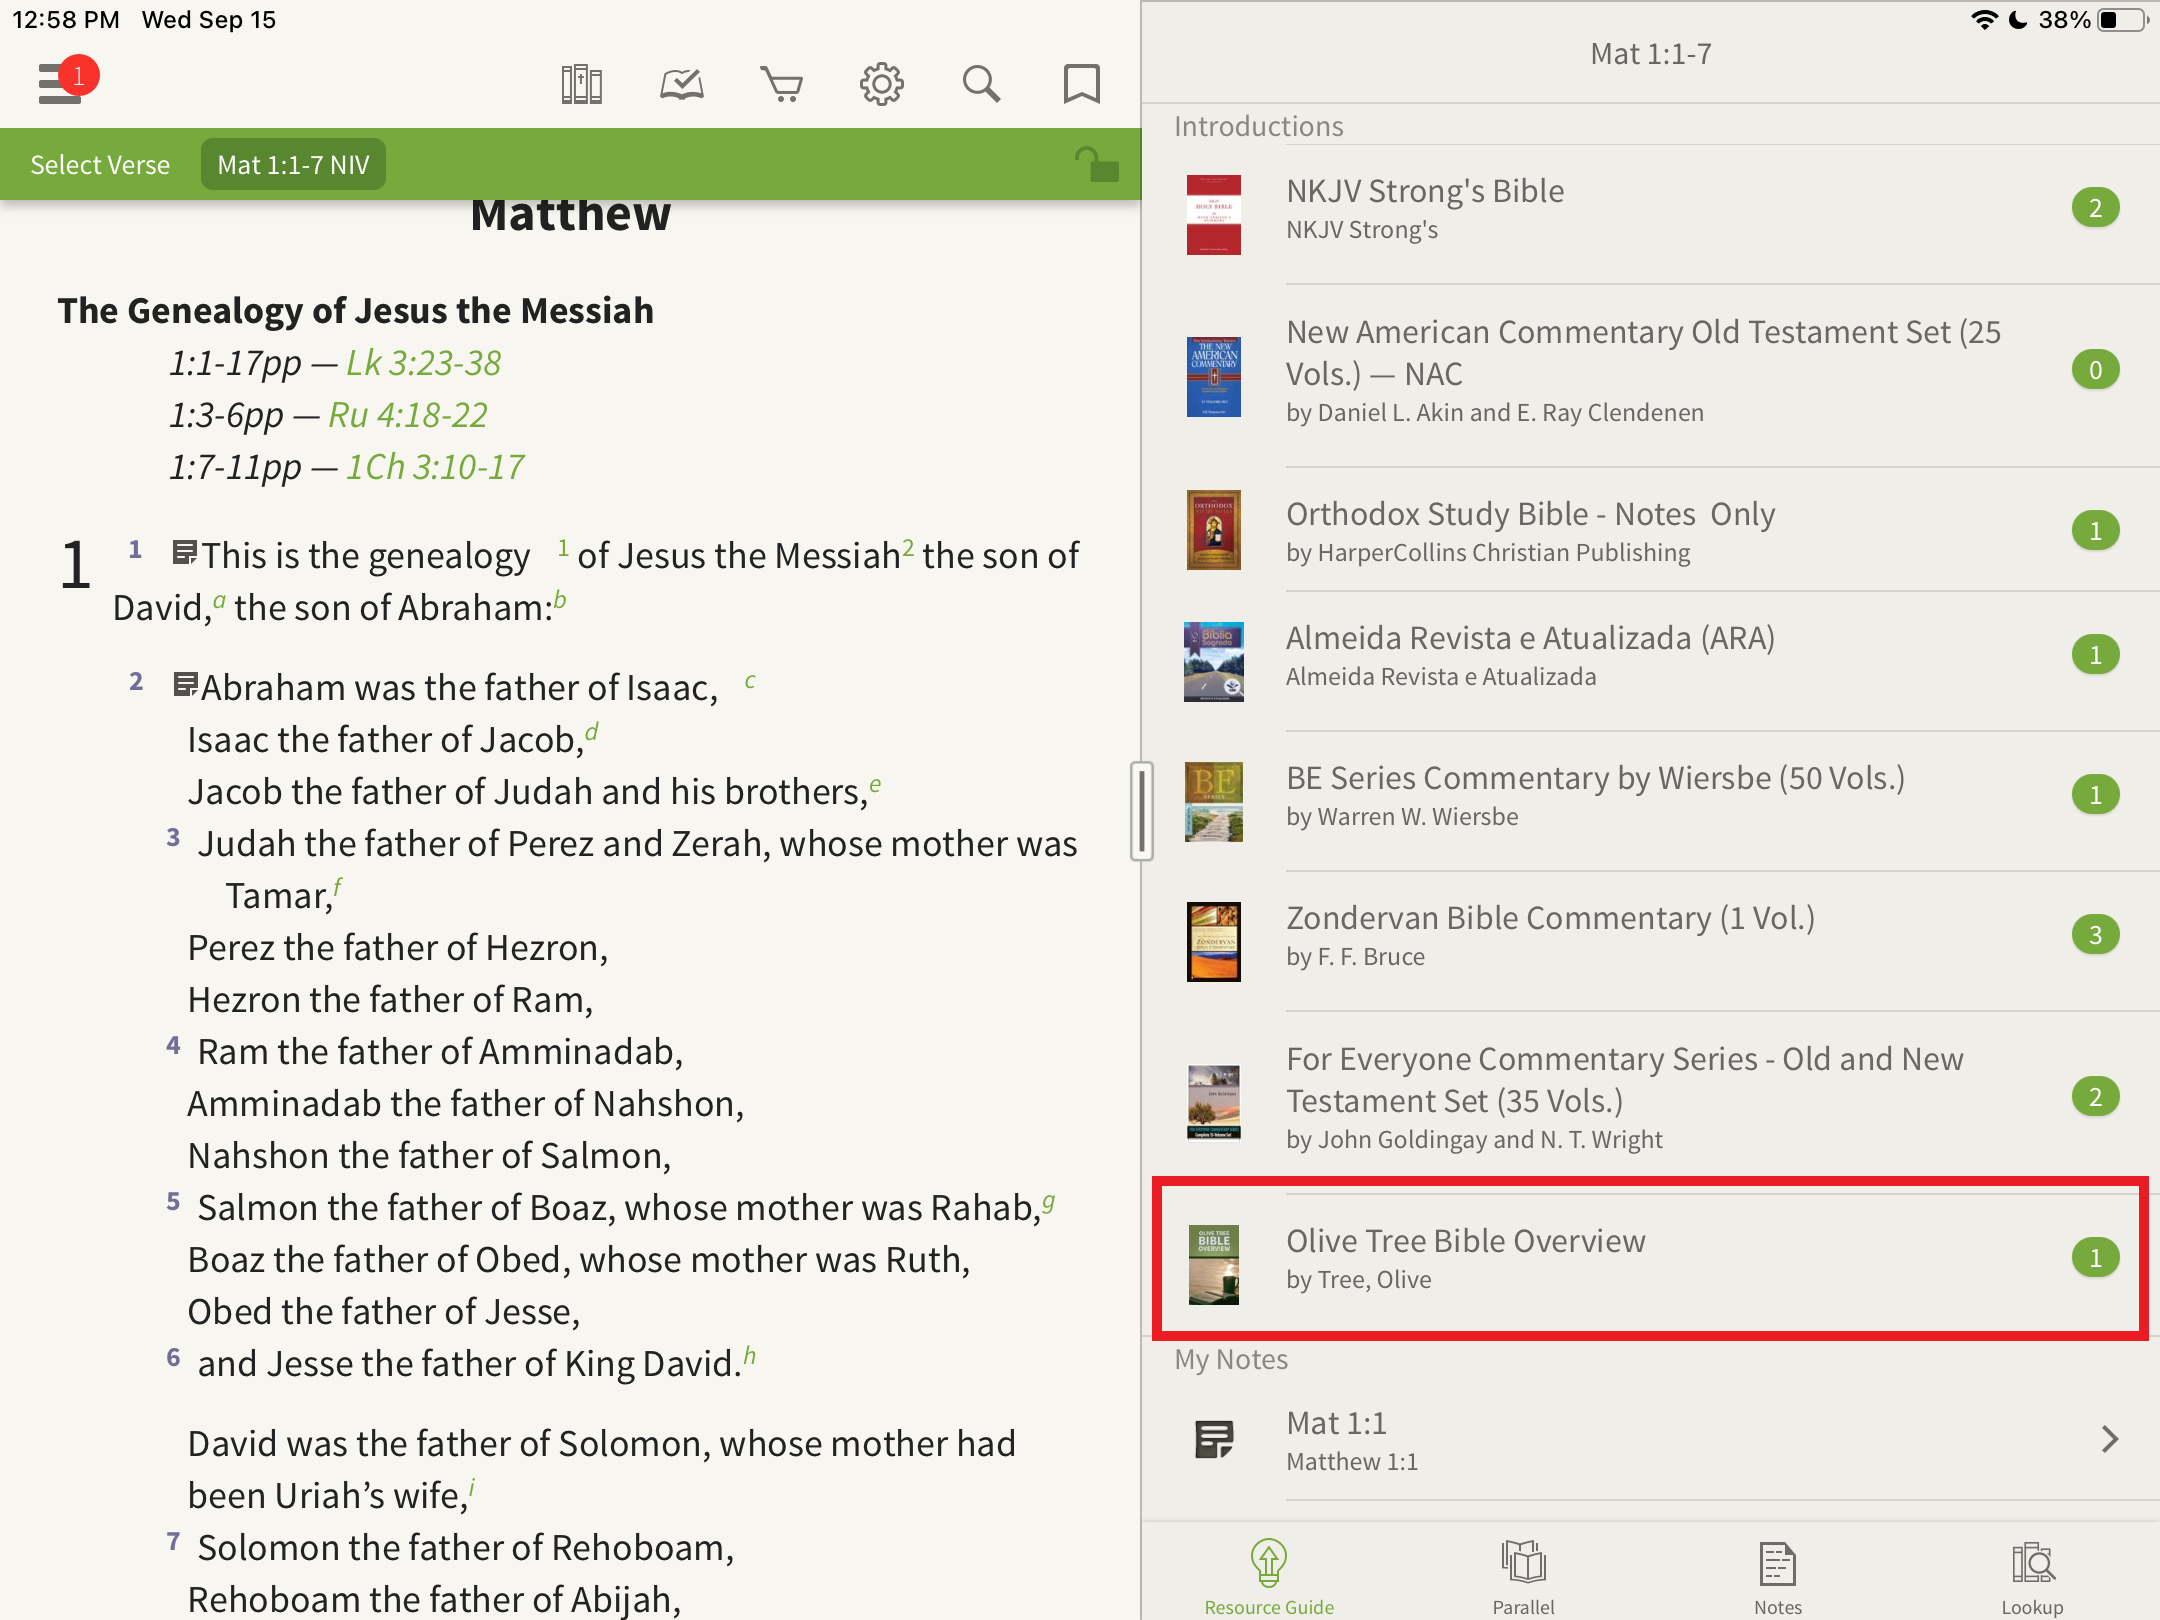The width and height of the screenshot is (2160, 1620).
Task: Tap verse number 5
Action: (x=173, y=1201)
